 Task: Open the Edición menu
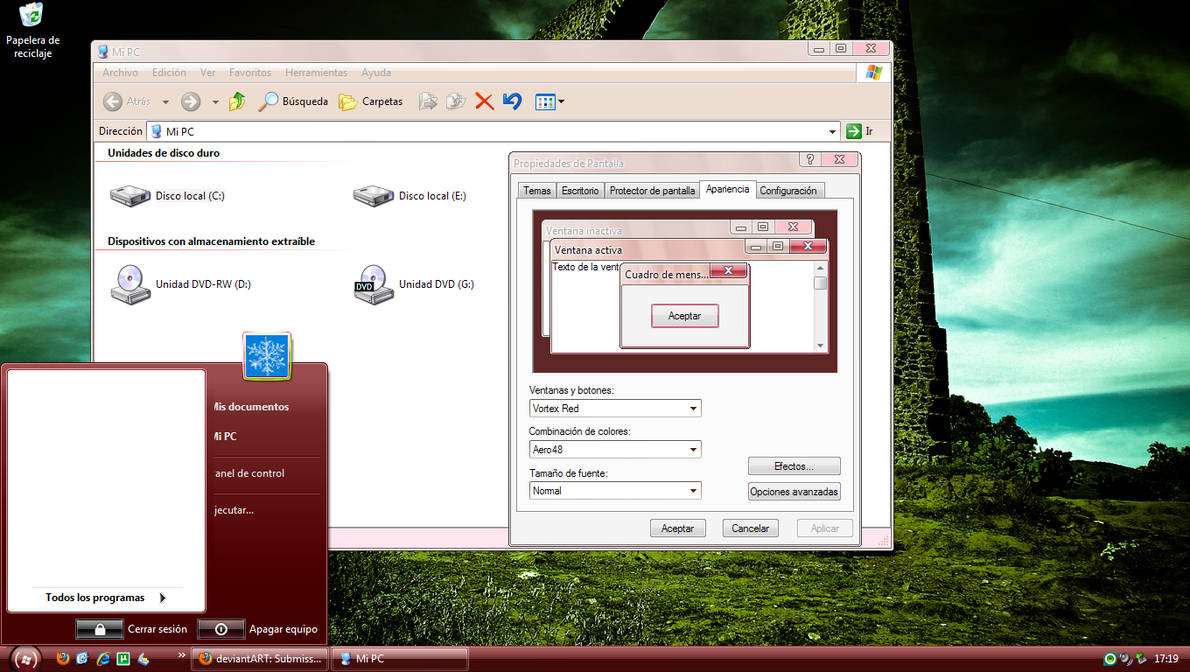[x=168, y=73]
